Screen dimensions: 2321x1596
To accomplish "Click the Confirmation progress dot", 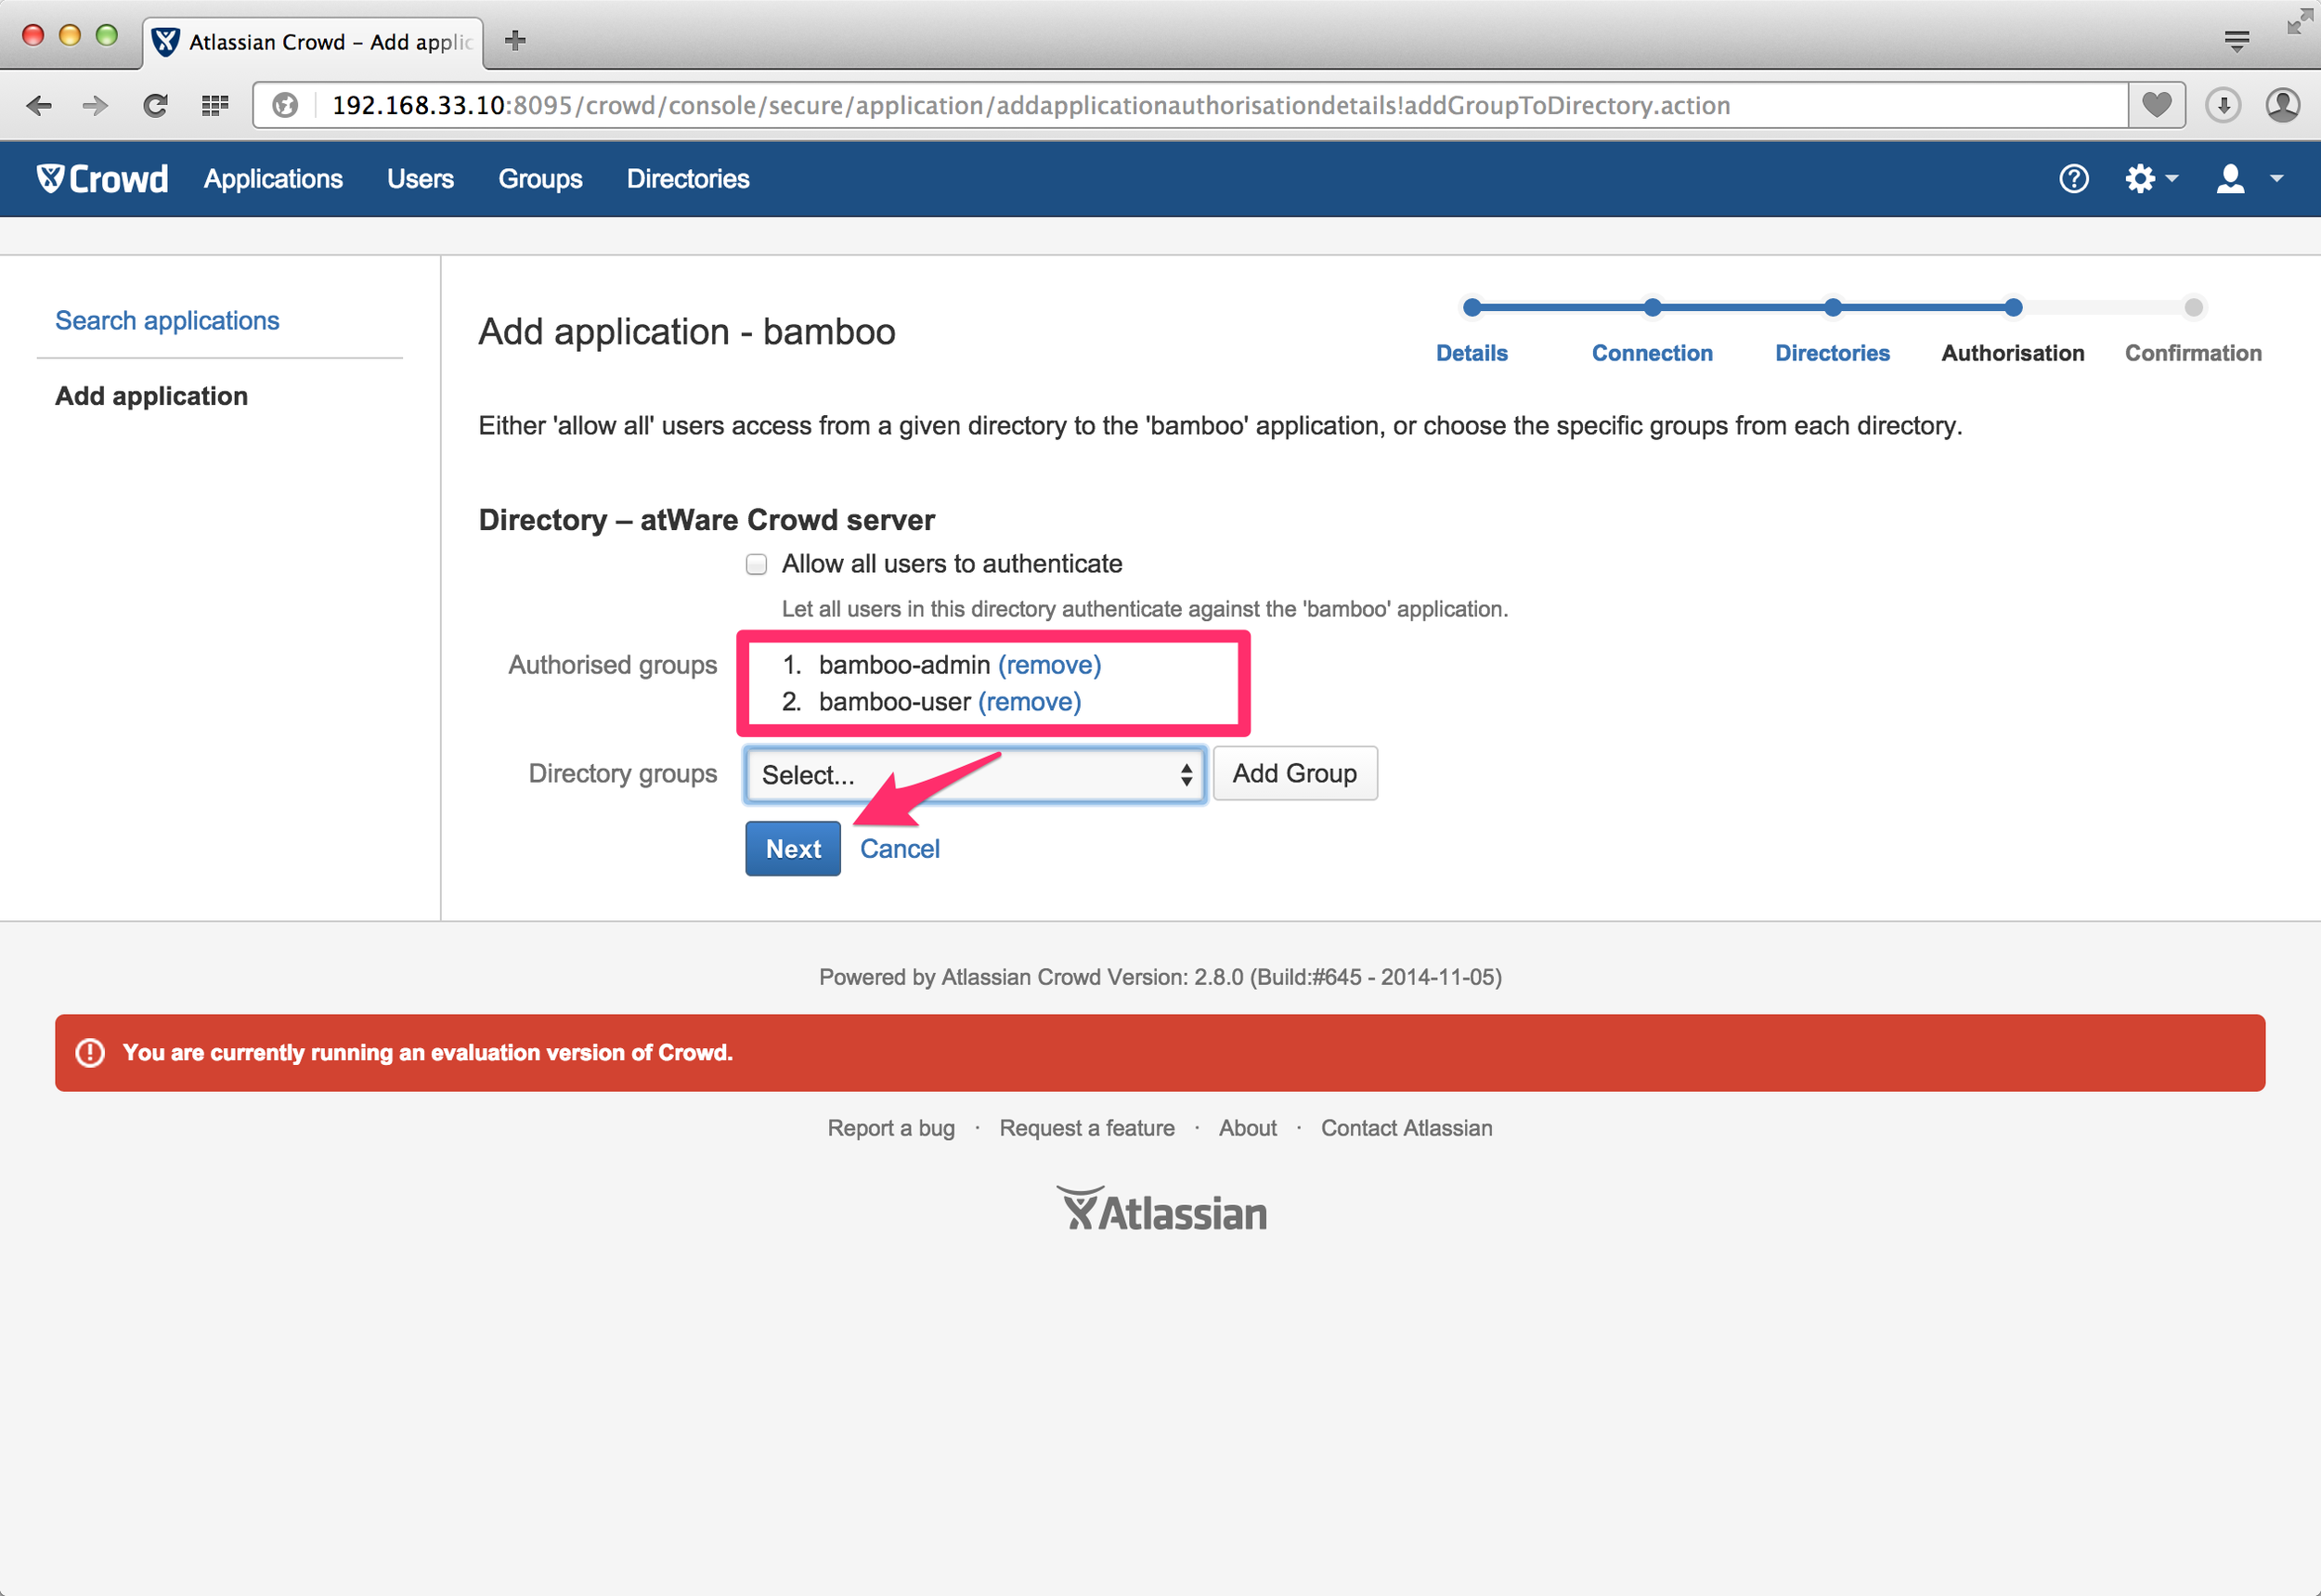I will (2192, 307).
